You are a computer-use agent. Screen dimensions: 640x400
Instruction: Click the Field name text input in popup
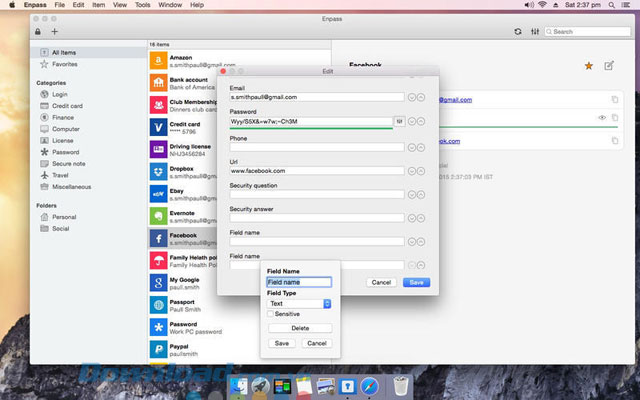[x=299, y=282]
